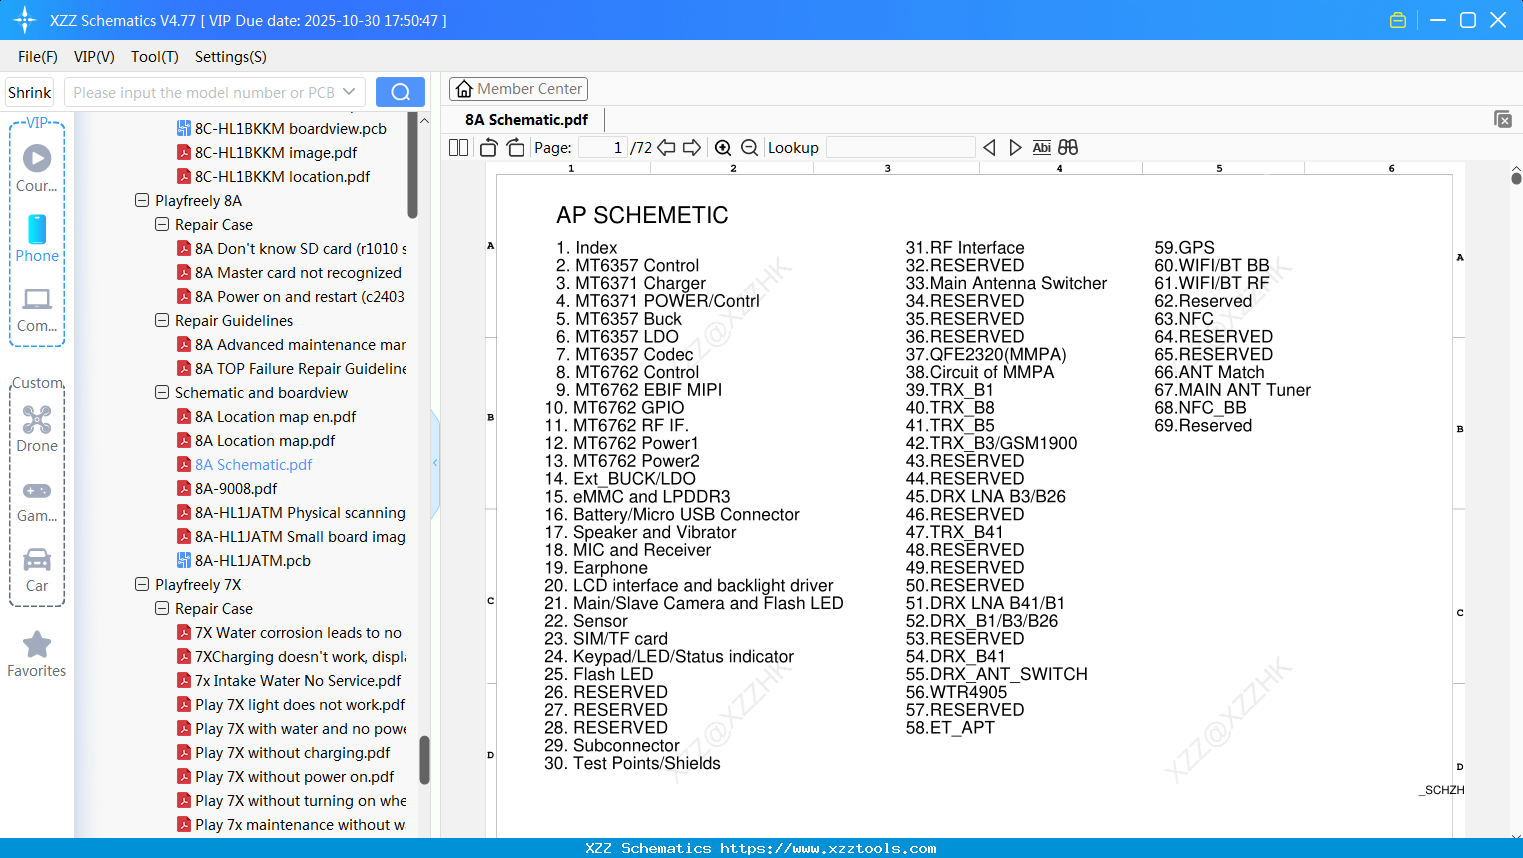Open the Courses sidebar section
Viewport: 1523px width, 858px height.
click(x=37, y=168)
